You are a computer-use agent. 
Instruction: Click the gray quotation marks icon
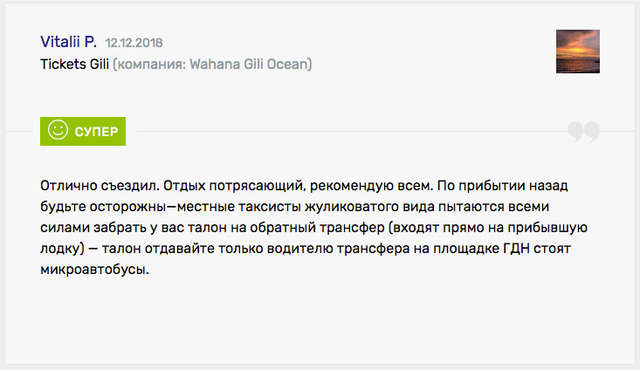(583, 131)
